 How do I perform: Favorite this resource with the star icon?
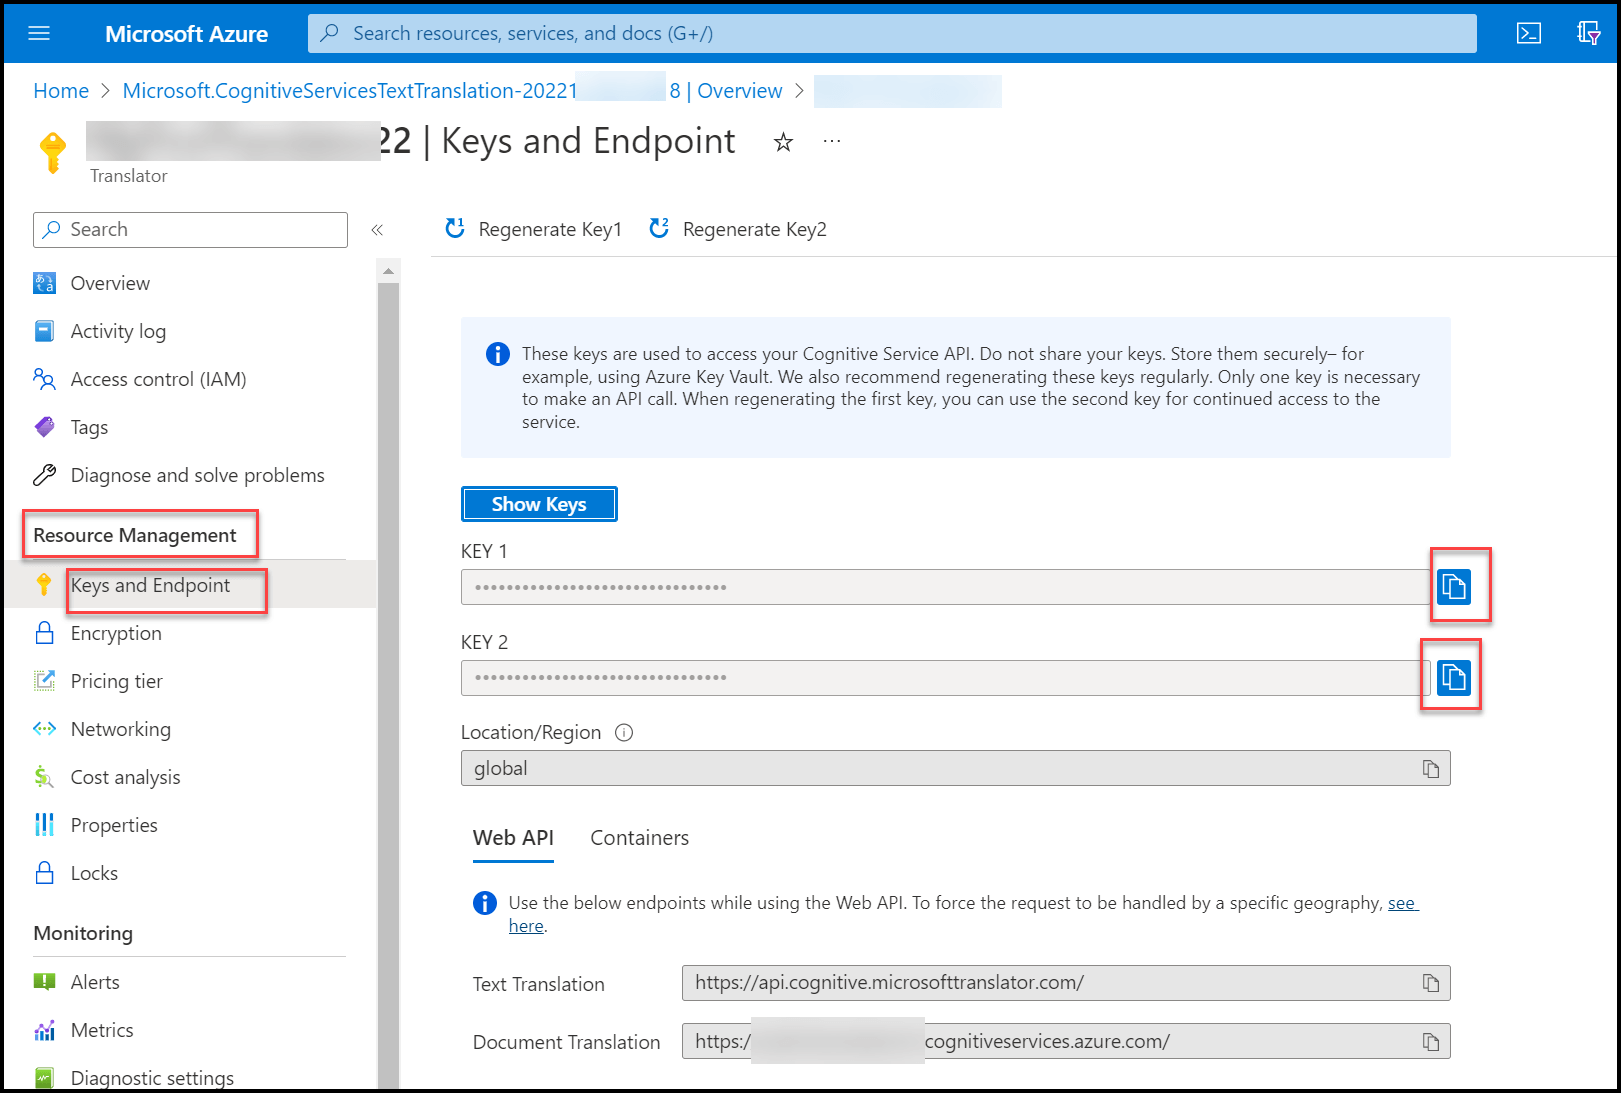(783, 143)
